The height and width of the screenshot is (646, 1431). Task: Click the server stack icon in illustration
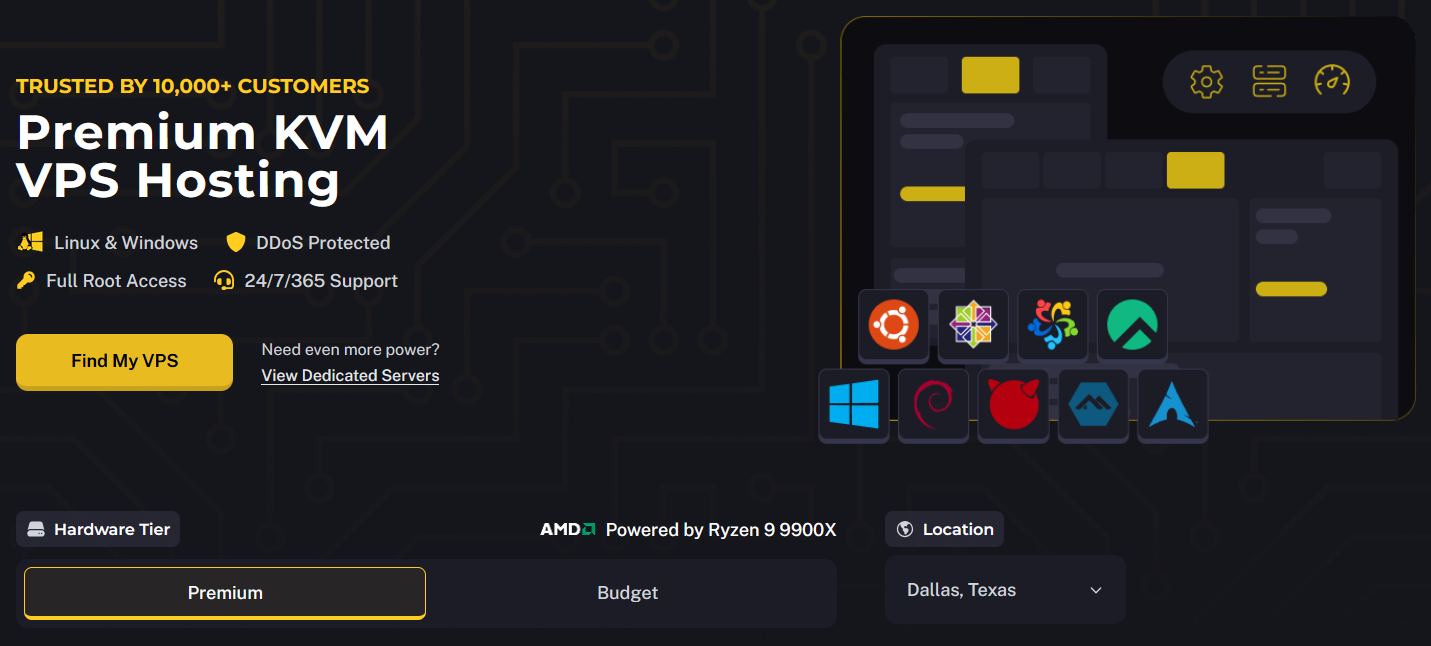tap(1269, 82)
